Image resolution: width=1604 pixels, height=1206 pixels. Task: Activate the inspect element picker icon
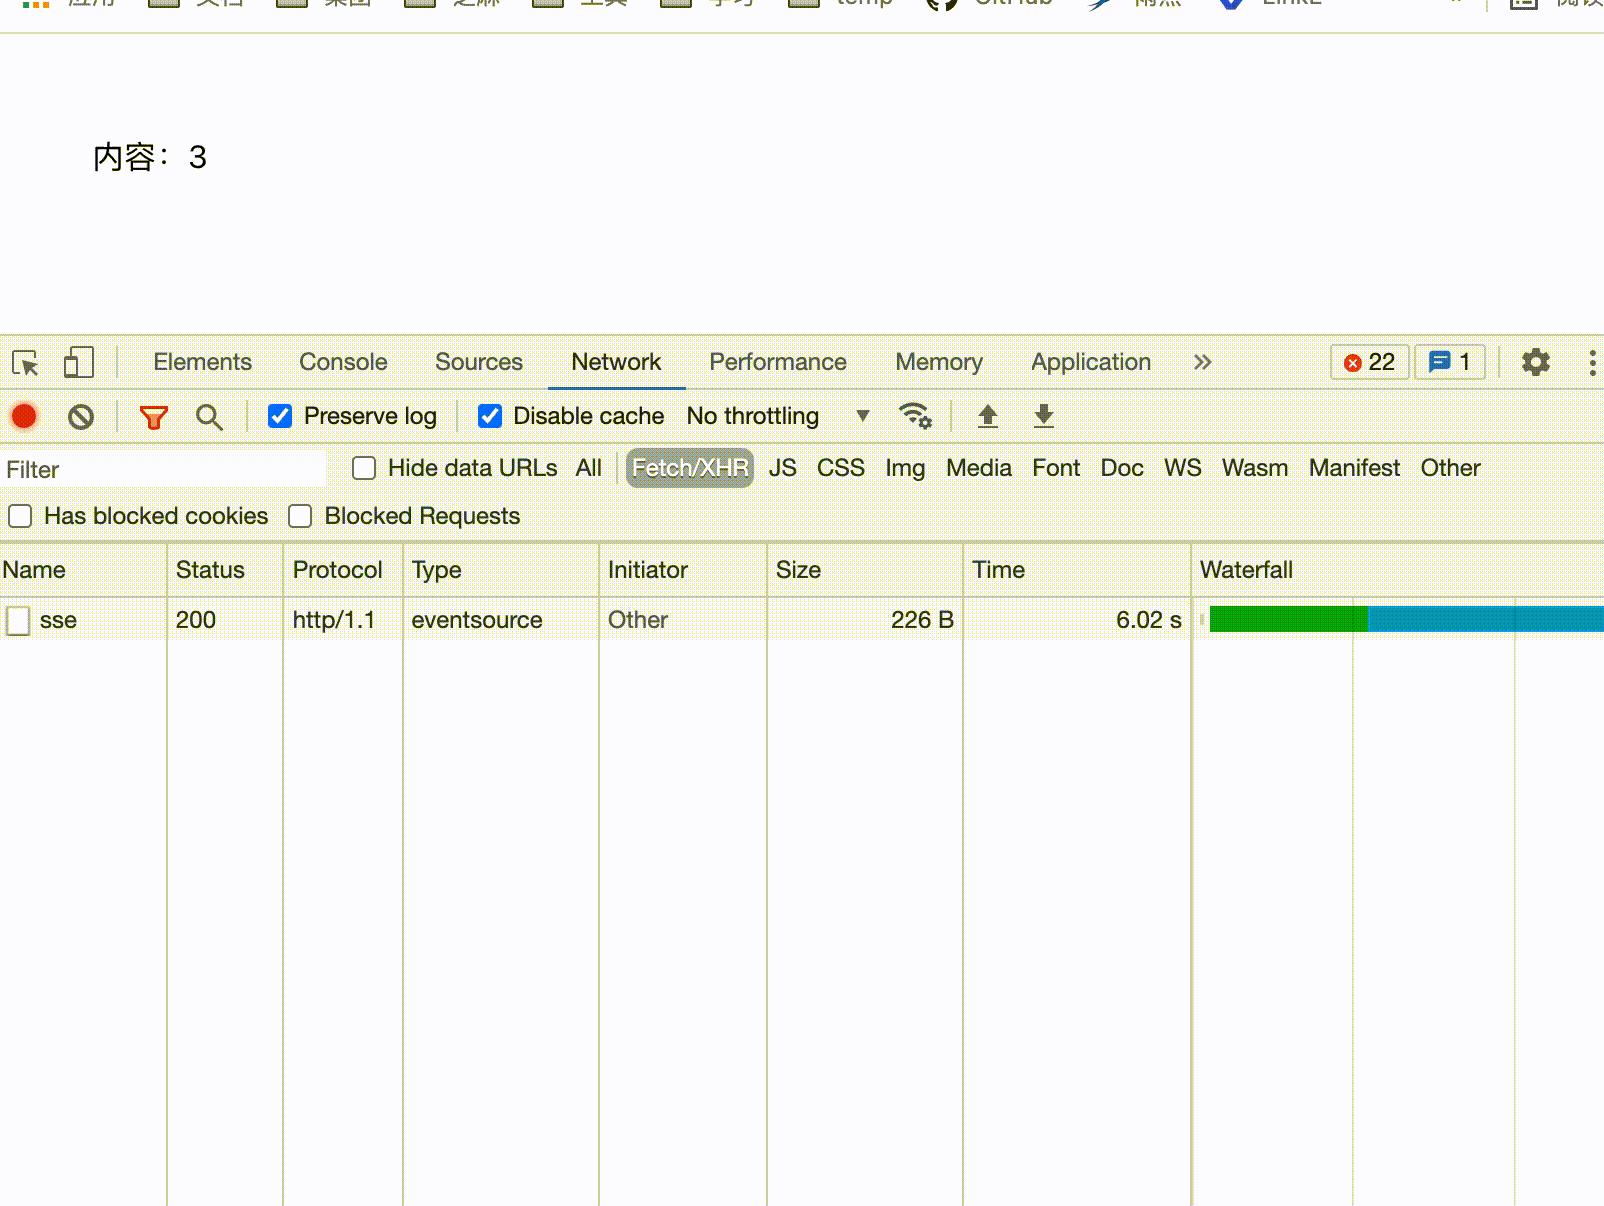pos(25,362)
